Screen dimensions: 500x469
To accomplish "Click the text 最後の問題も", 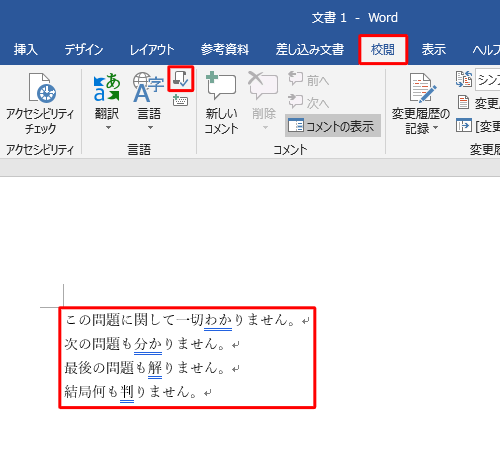I will click(106, 368).
